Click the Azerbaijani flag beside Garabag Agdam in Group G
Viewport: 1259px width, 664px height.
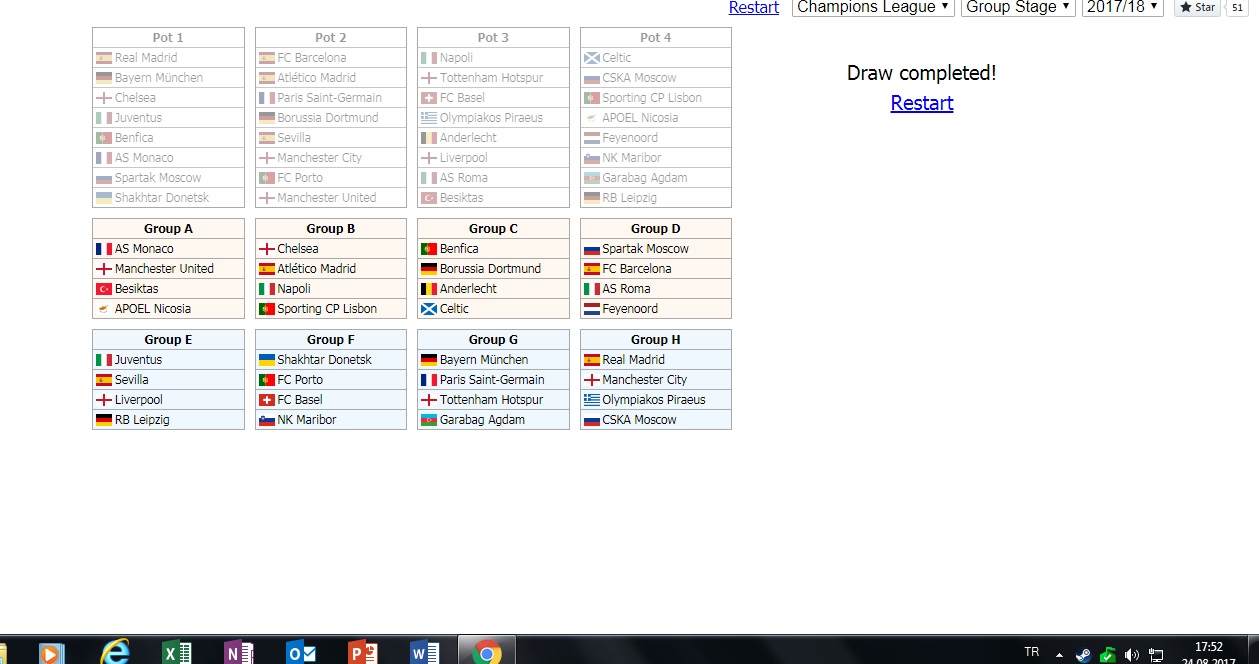(429, 420)
